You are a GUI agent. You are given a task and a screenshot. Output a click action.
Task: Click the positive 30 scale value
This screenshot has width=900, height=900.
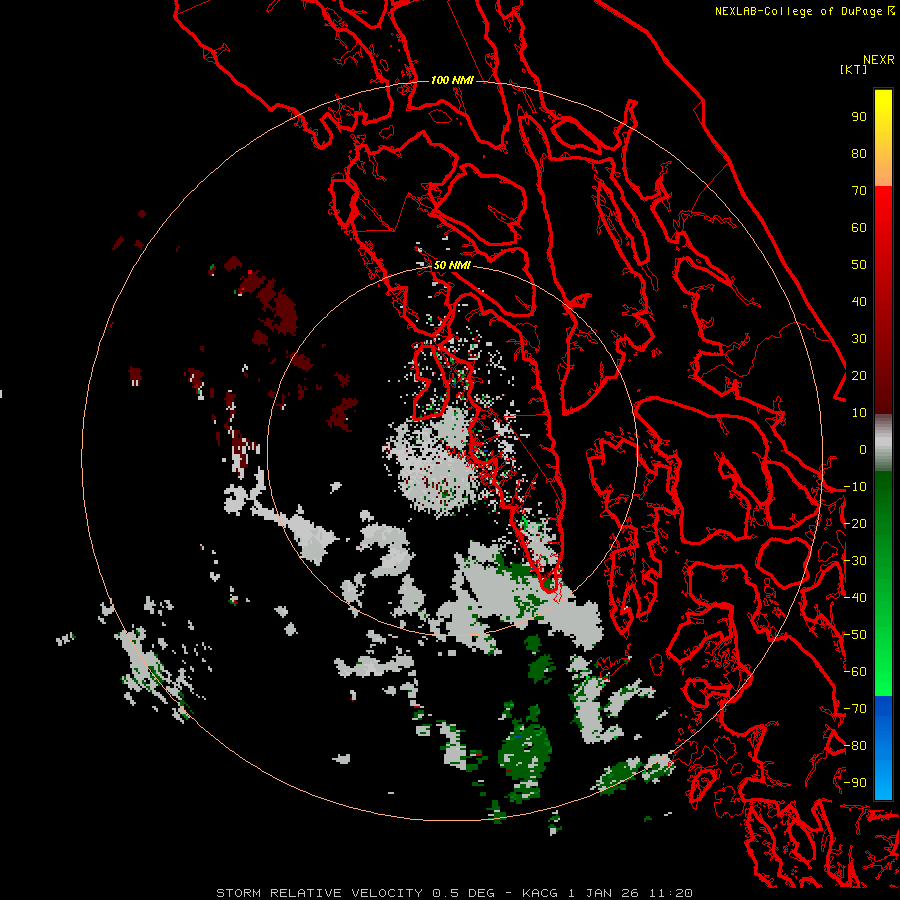pyautogui.click(x=859, y=339)
